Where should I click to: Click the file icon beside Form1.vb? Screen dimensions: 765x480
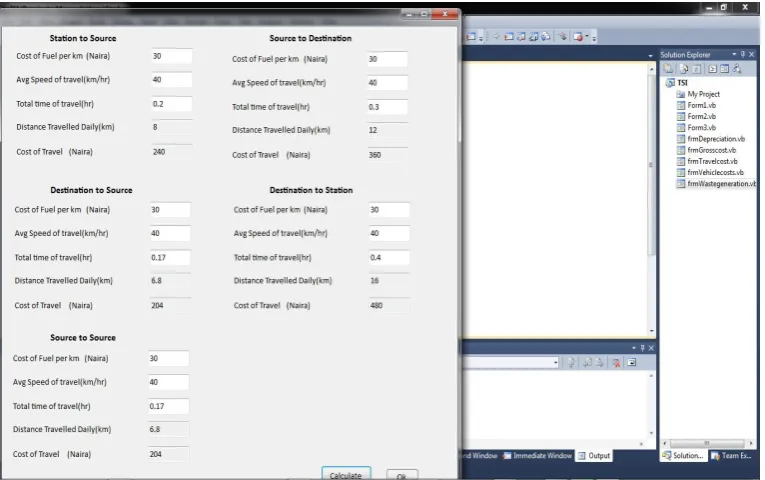point(681,105)
